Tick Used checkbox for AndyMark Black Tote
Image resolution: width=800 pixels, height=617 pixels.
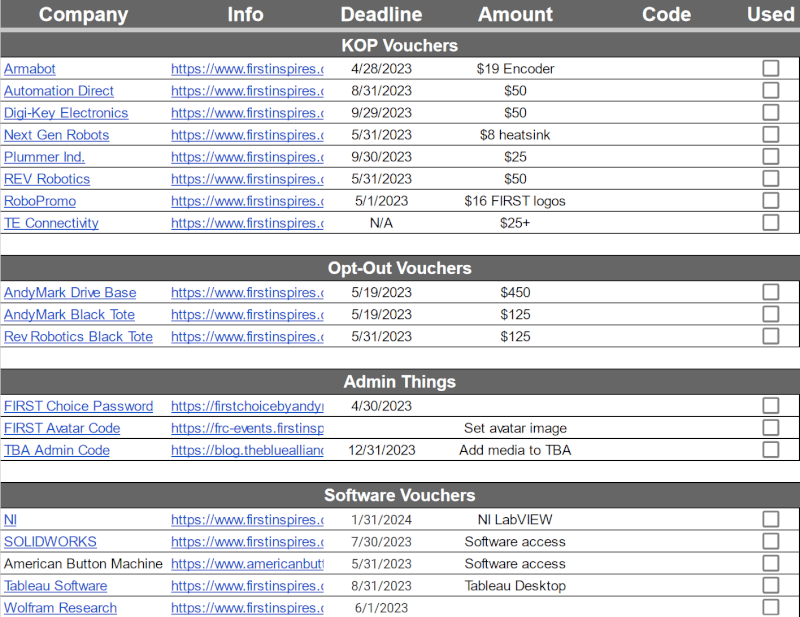[770, 314]
